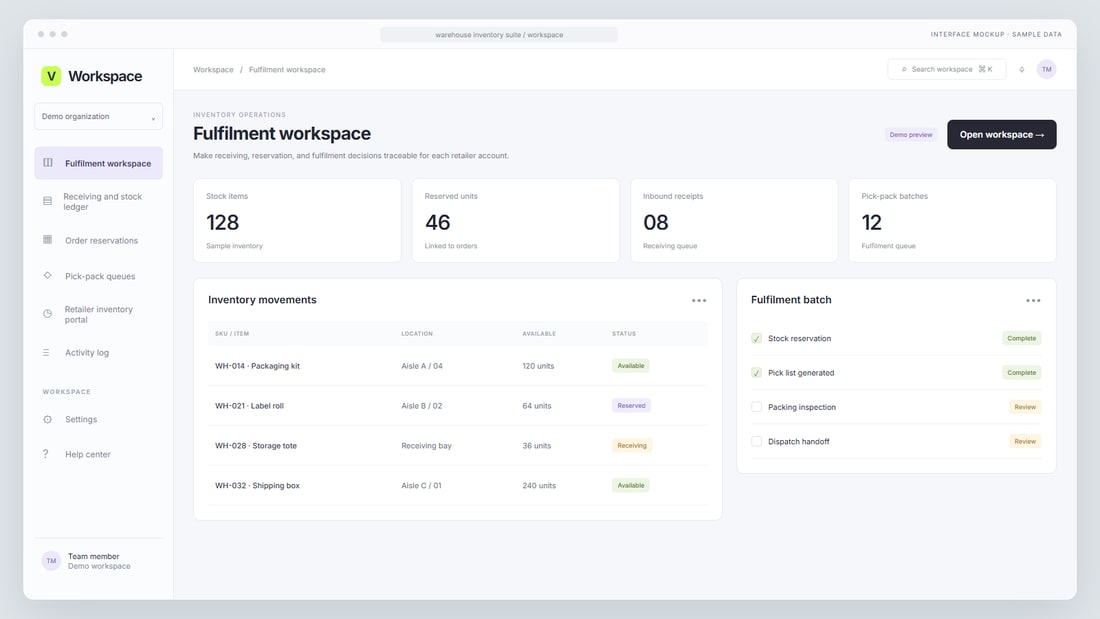Viewport: 1100px width, 619px height.
Task: Click the Reserved status badge
Action: (631, 406)
